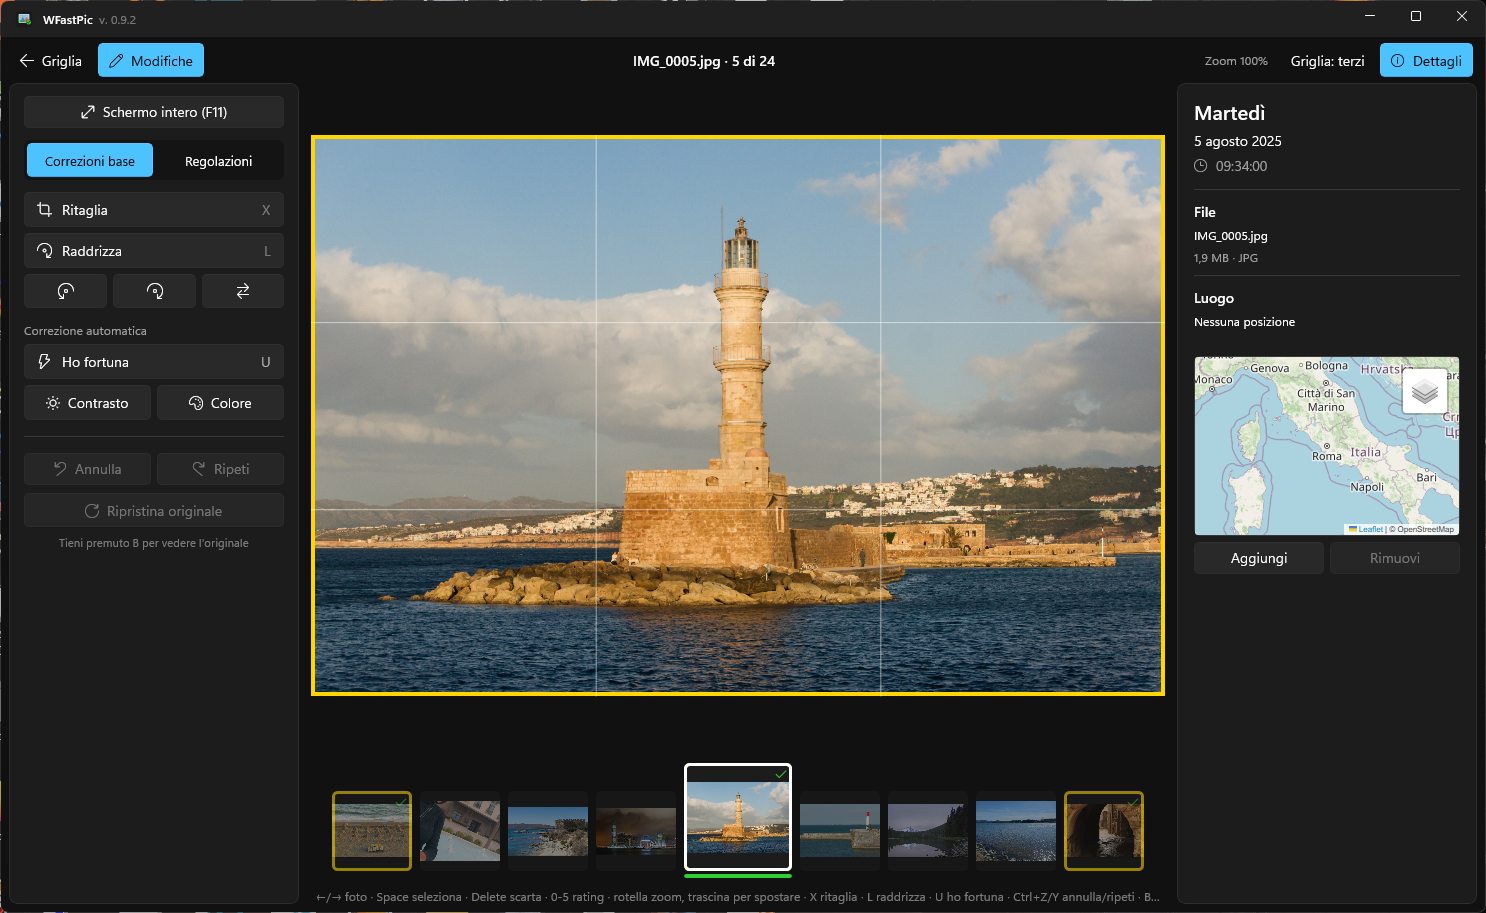This screenshot has width=1486, height=913.
Task: Open the pier with red beacon thumbnail
Action: pos(840,831)
